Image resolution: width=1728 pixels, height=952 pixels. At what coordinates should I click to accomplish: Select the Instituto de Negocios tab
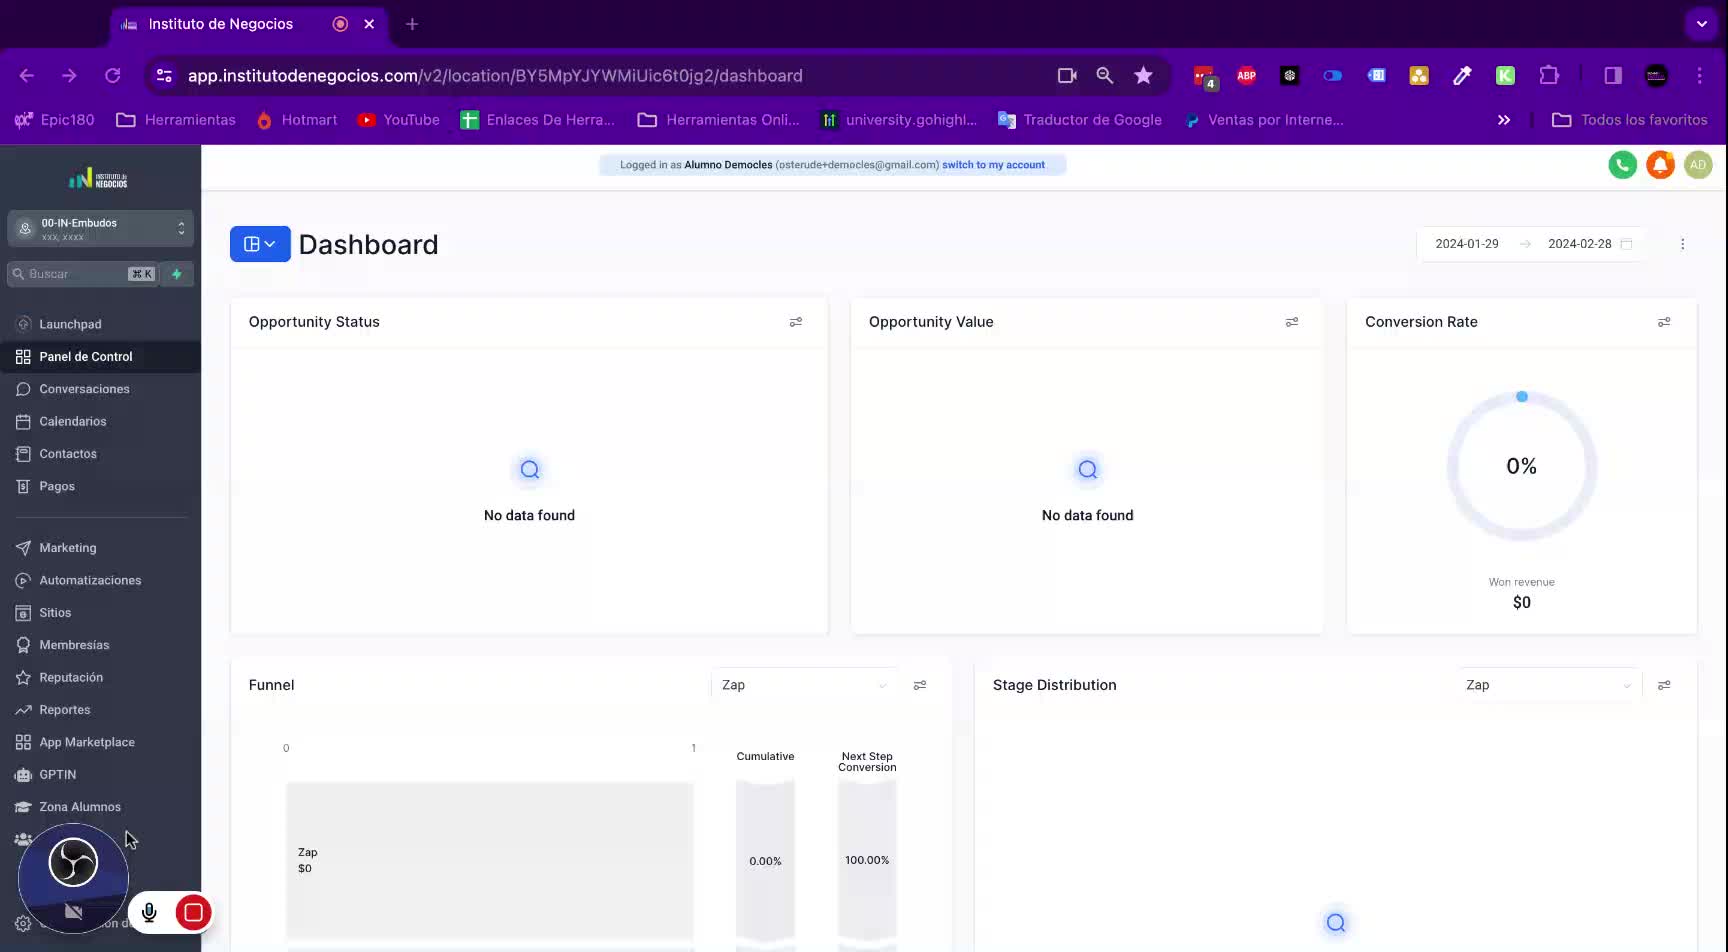[x=250, y=24]
